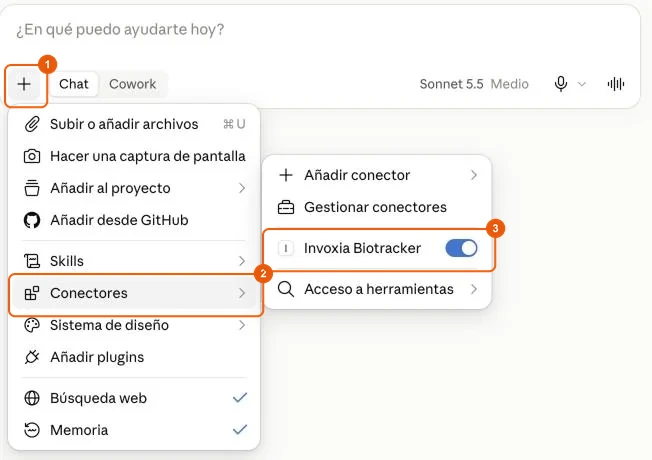Expand the Añadir conector chevron
The height and width of the screenshot is (460, 652).
click(474, 175)
